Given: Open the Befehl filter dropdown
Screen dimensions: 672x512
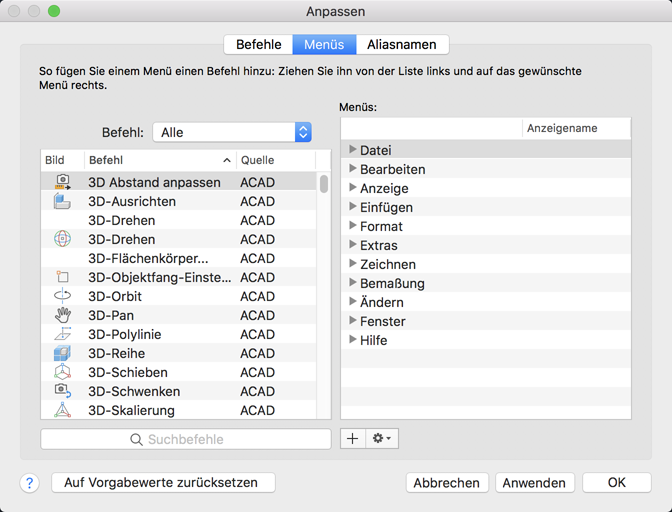Looking at the screenshot, I should [303, 132].
